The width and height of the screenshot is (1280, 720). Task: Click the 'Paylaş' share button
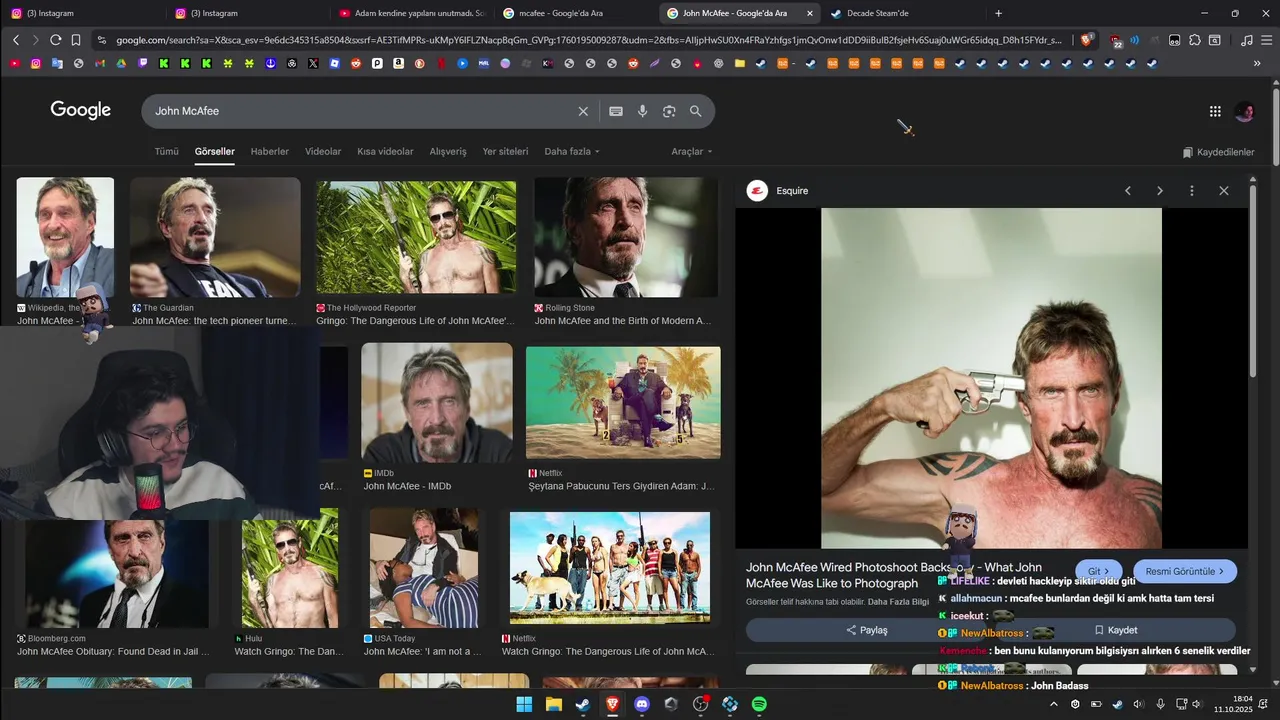867,631
